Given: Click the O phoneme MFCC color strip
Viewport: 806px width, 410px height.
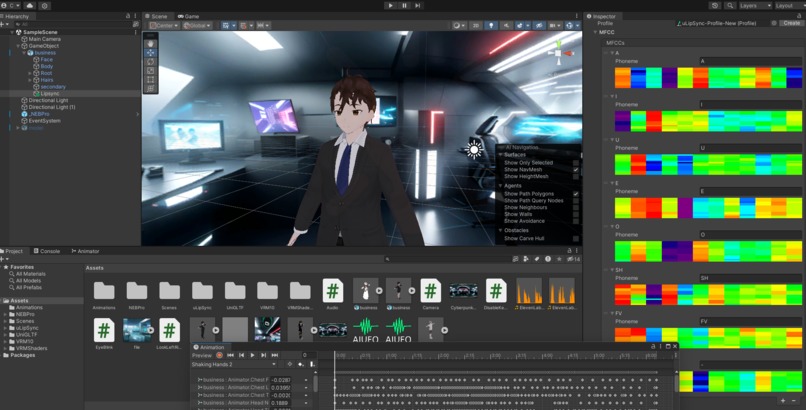Looking at the screenshot, I should point(708,251).
